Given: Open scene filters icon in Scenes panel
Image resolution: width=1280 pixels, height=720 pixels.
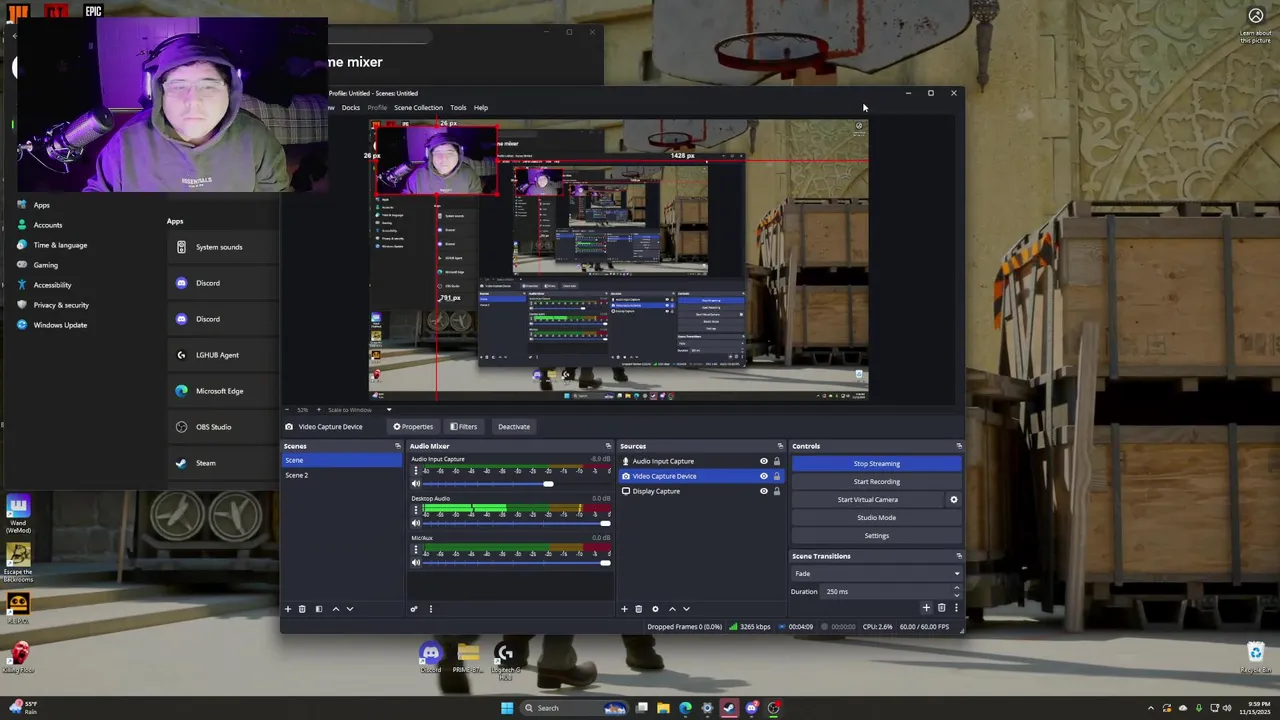Looking at the screenshot, I should click(319, 609).
